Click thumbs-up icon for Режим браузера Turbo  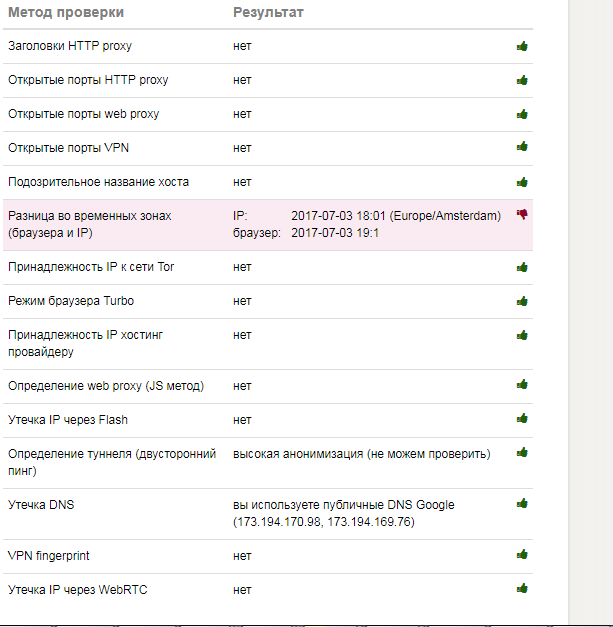522,301
